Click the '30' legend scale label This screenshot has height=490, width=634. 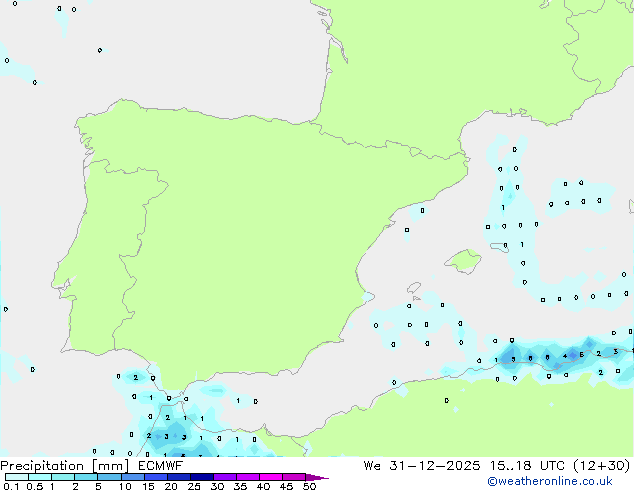coord(217,486)
